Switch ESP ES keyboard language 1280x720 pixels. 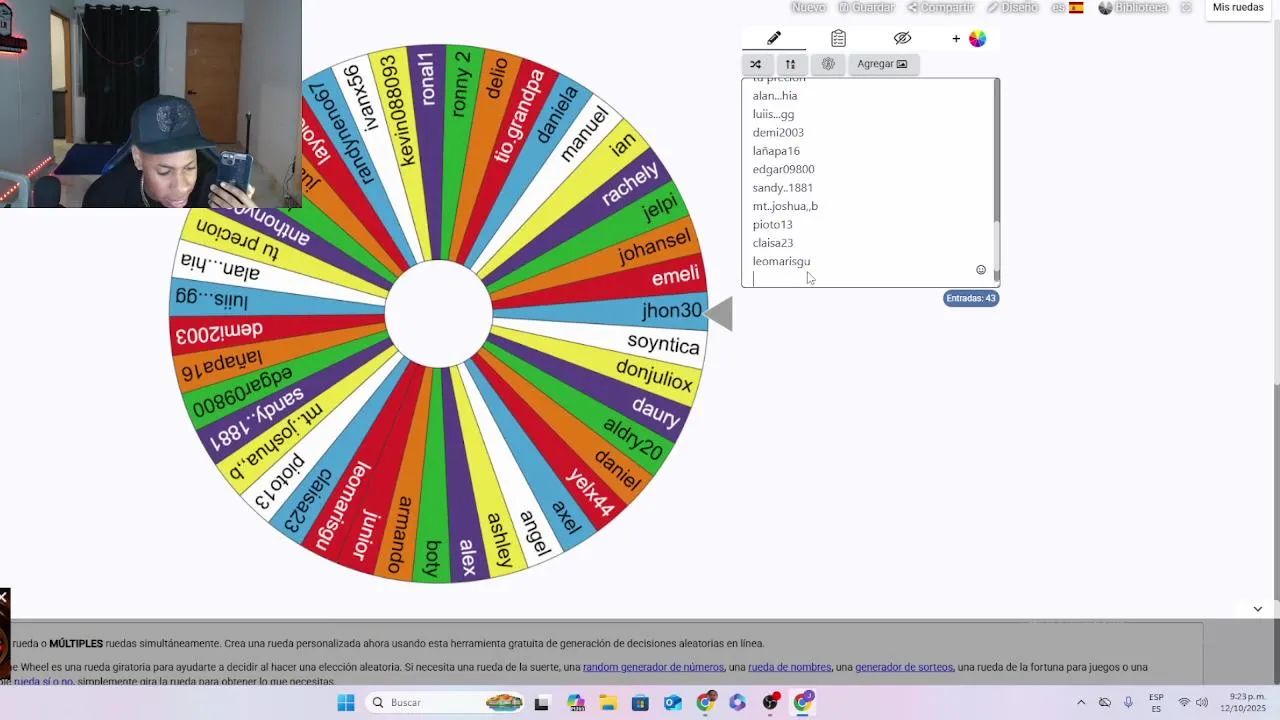click(1156, 702)
